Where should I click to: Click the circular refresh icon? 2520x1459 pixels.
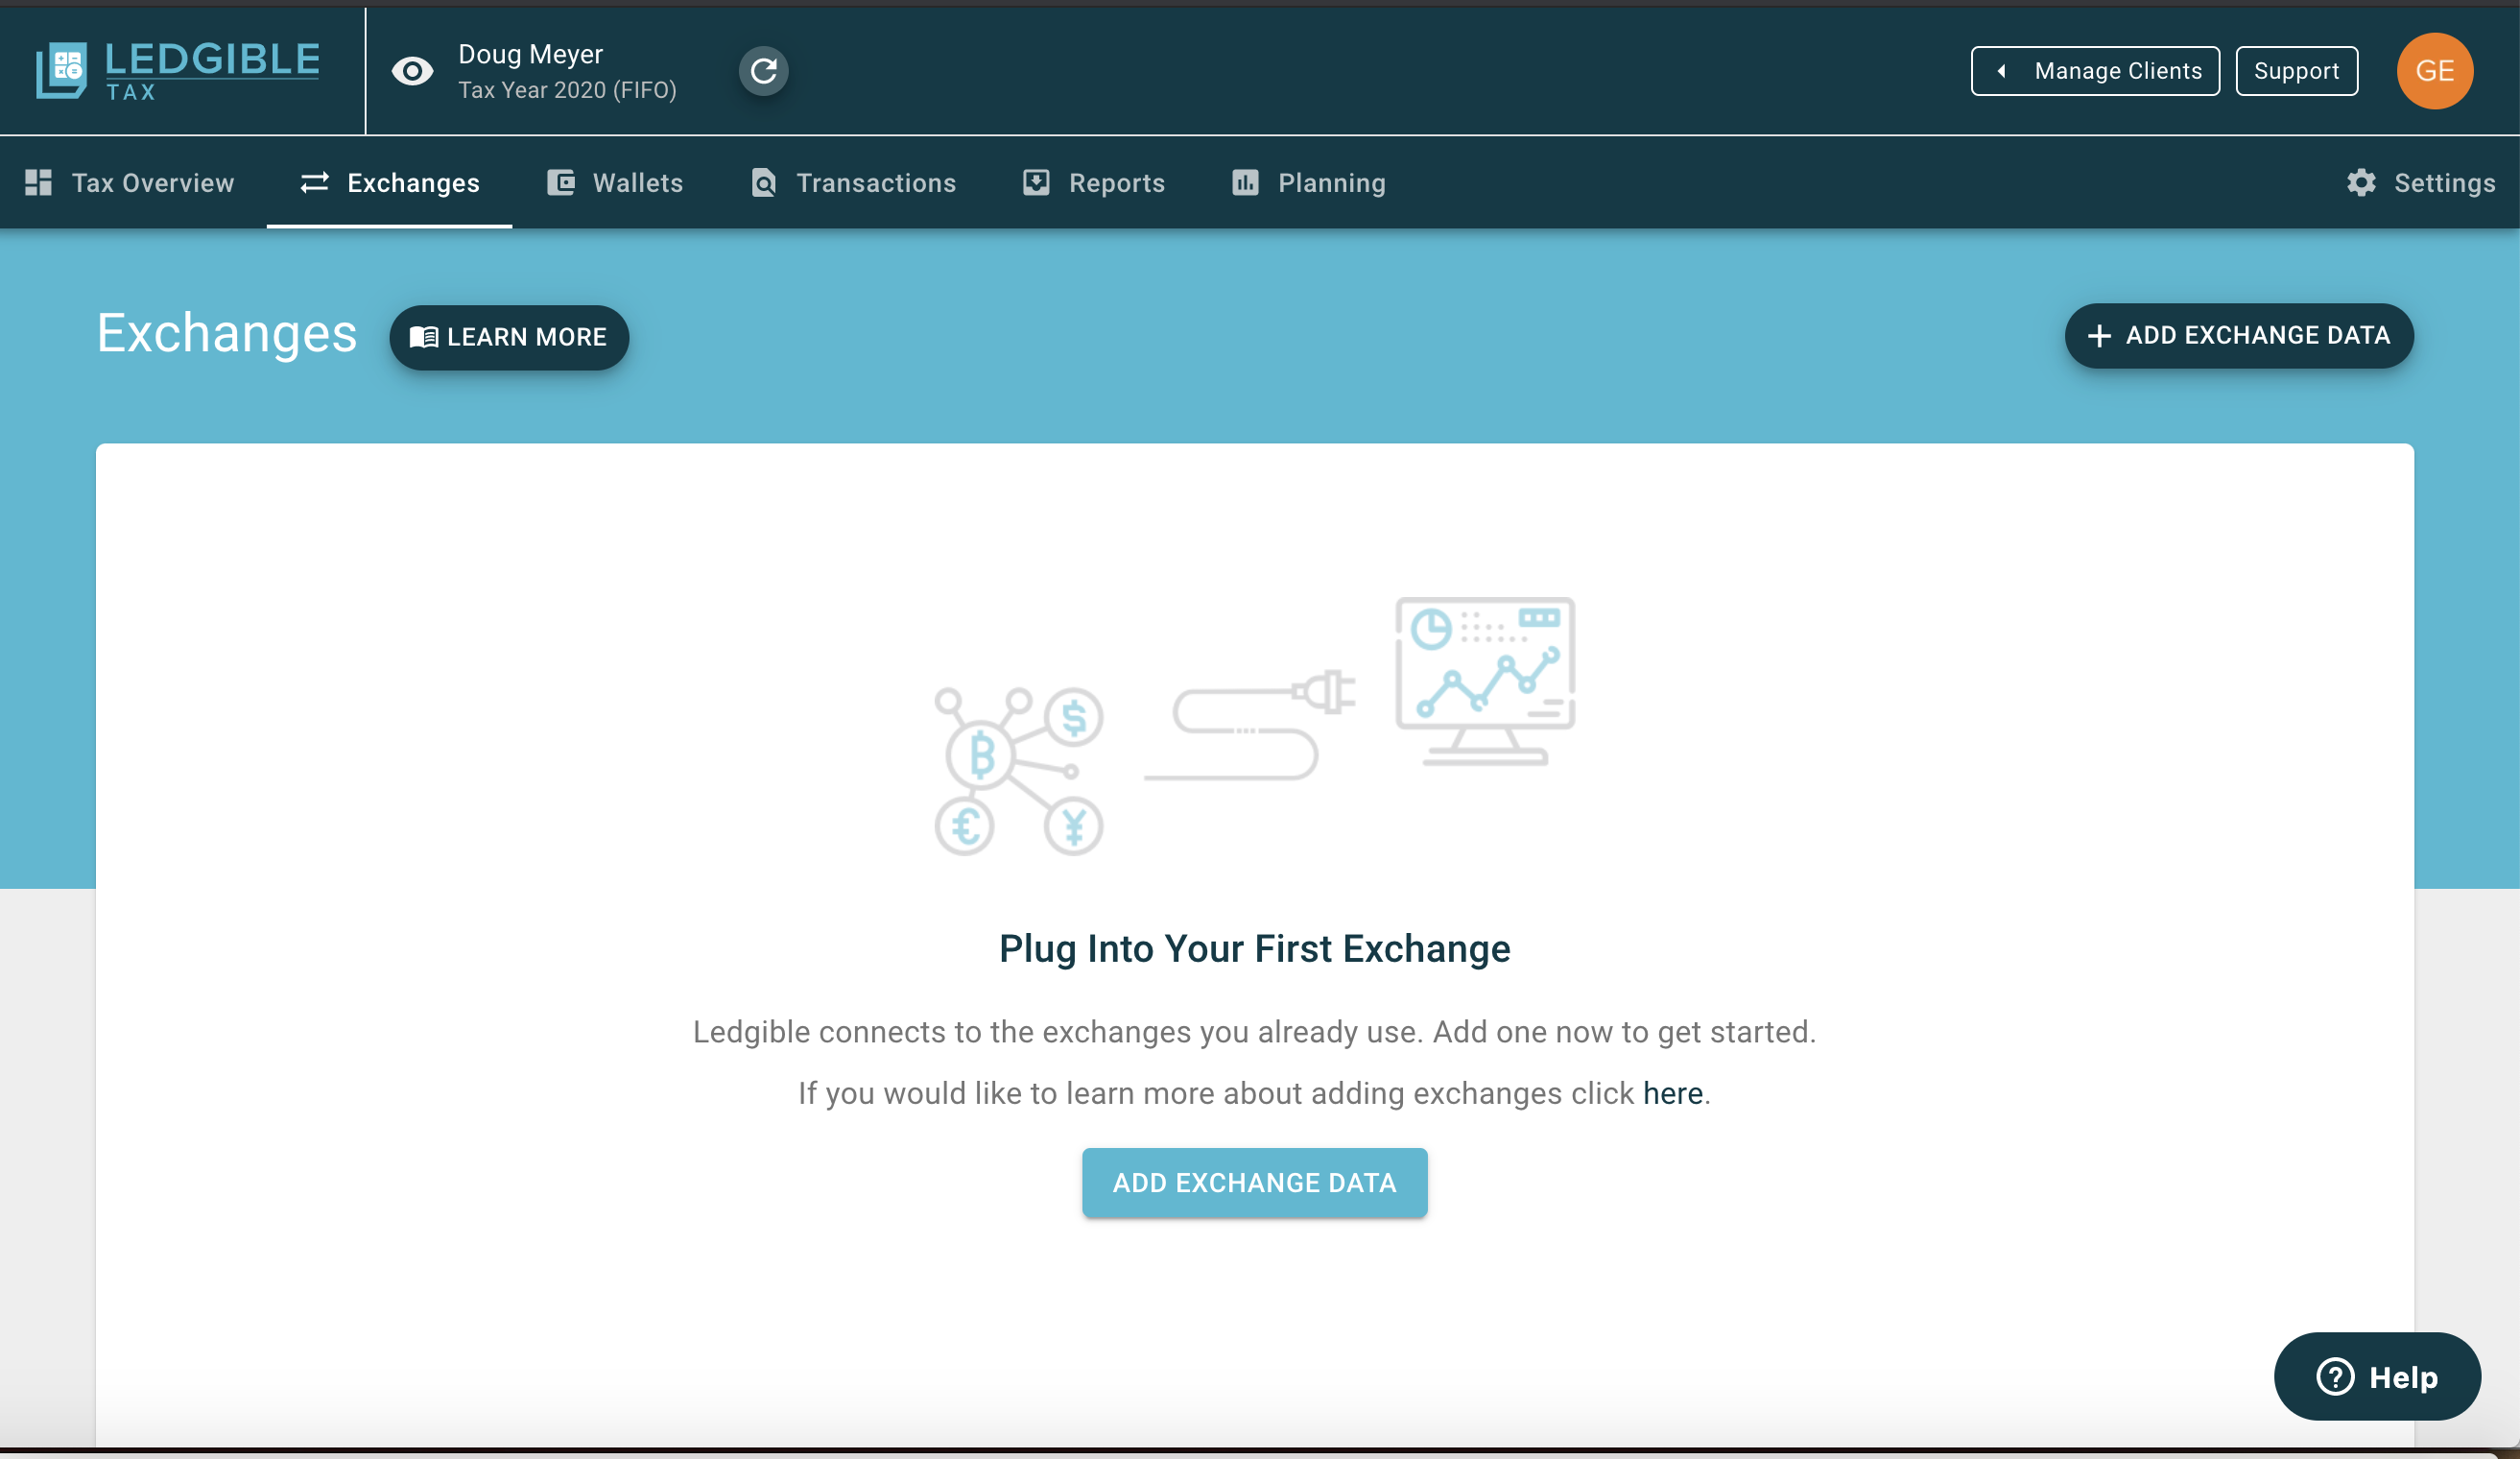pyautogui.click(x=763, y=71)
